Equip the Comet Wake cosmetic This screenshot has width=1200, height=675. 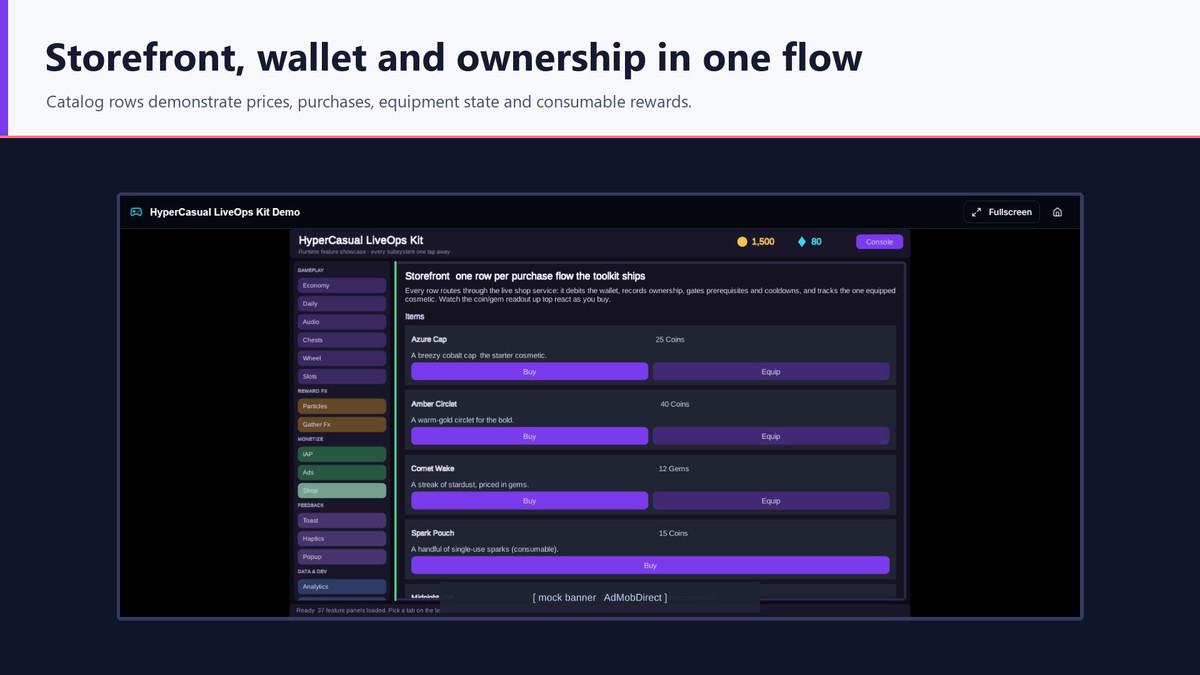771,500
